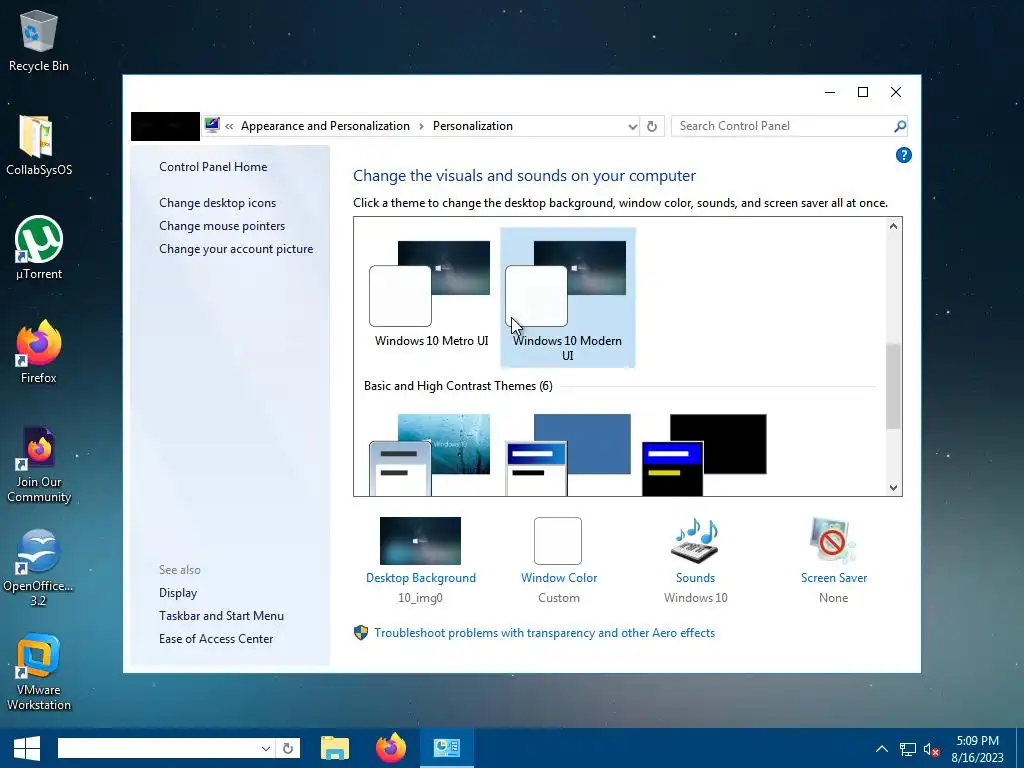1024x768 pixels.
Task: Minimize the Personalization window
Action: 830,92
